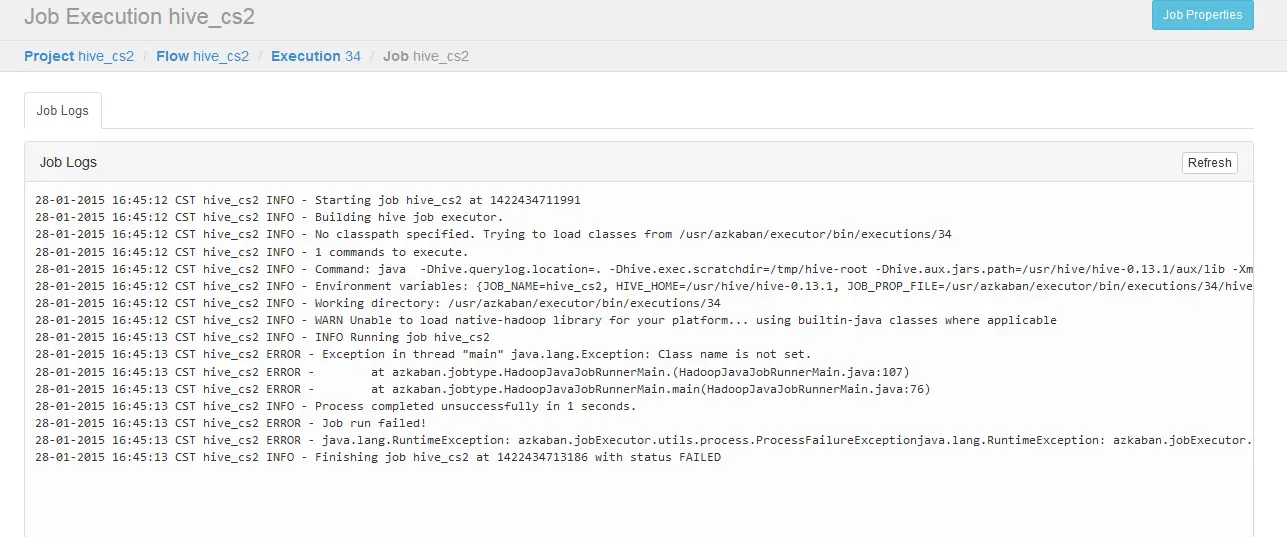The image size is (1287, 537).
Task: Select the 'Job run failed!' error line
Action: click(231, 423)
